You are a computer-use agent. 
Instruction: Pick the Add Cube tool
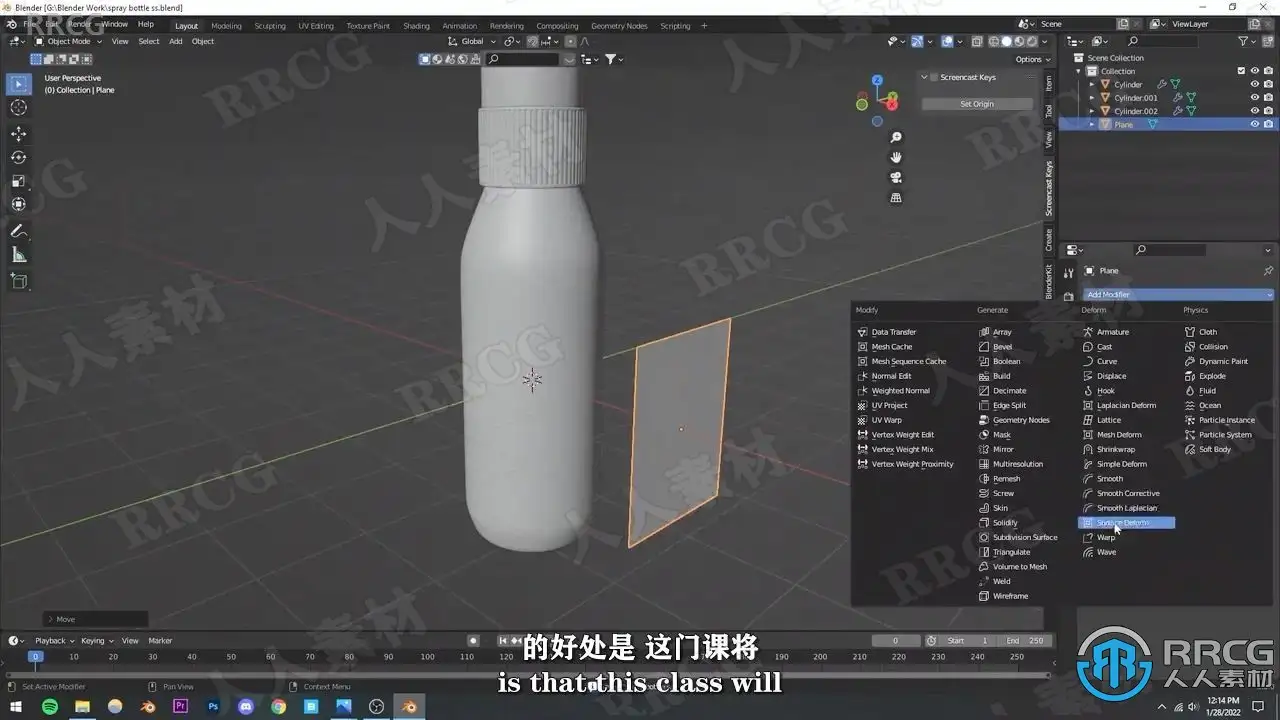point(19,281)
